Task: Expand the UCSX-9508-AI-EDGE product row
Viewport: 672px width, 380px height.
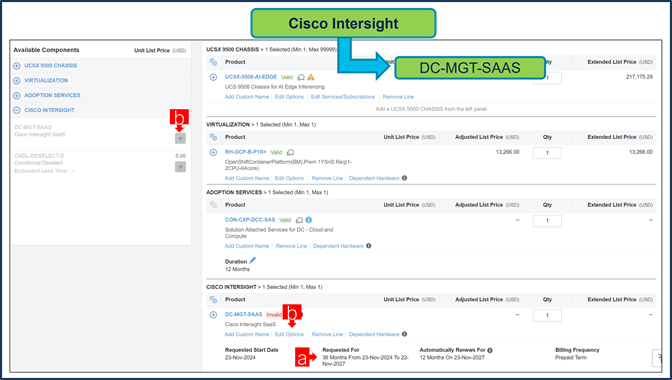Action: (213, 77)
